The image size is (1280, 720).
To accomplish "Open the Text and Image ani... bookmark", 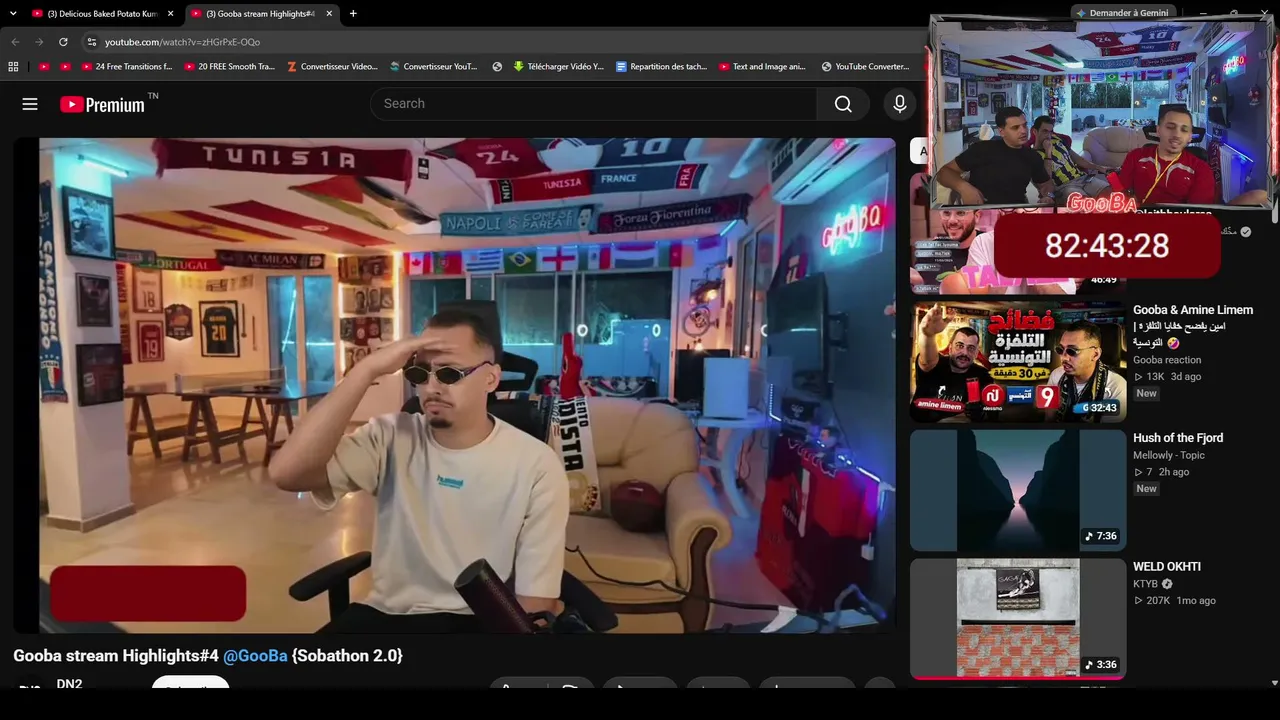I will (763, 67).
